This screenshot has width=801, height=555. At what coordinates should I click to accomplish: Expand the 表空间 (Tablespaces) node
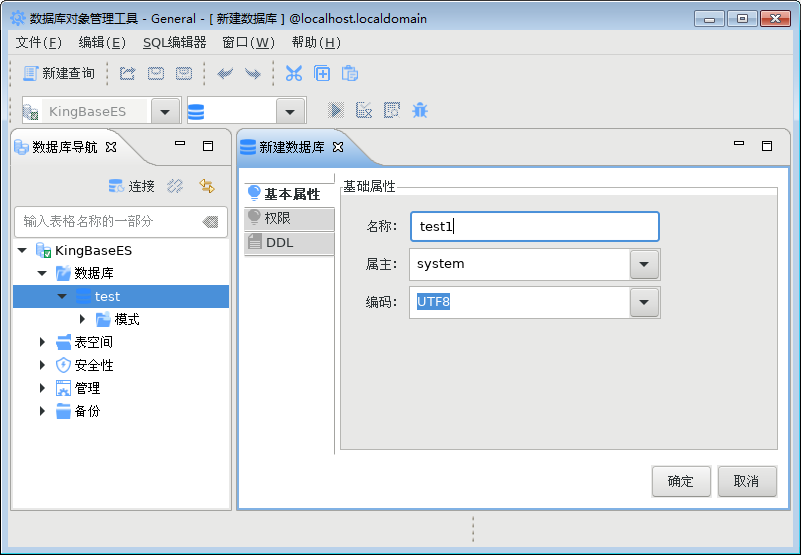click(x=42, y=342)
